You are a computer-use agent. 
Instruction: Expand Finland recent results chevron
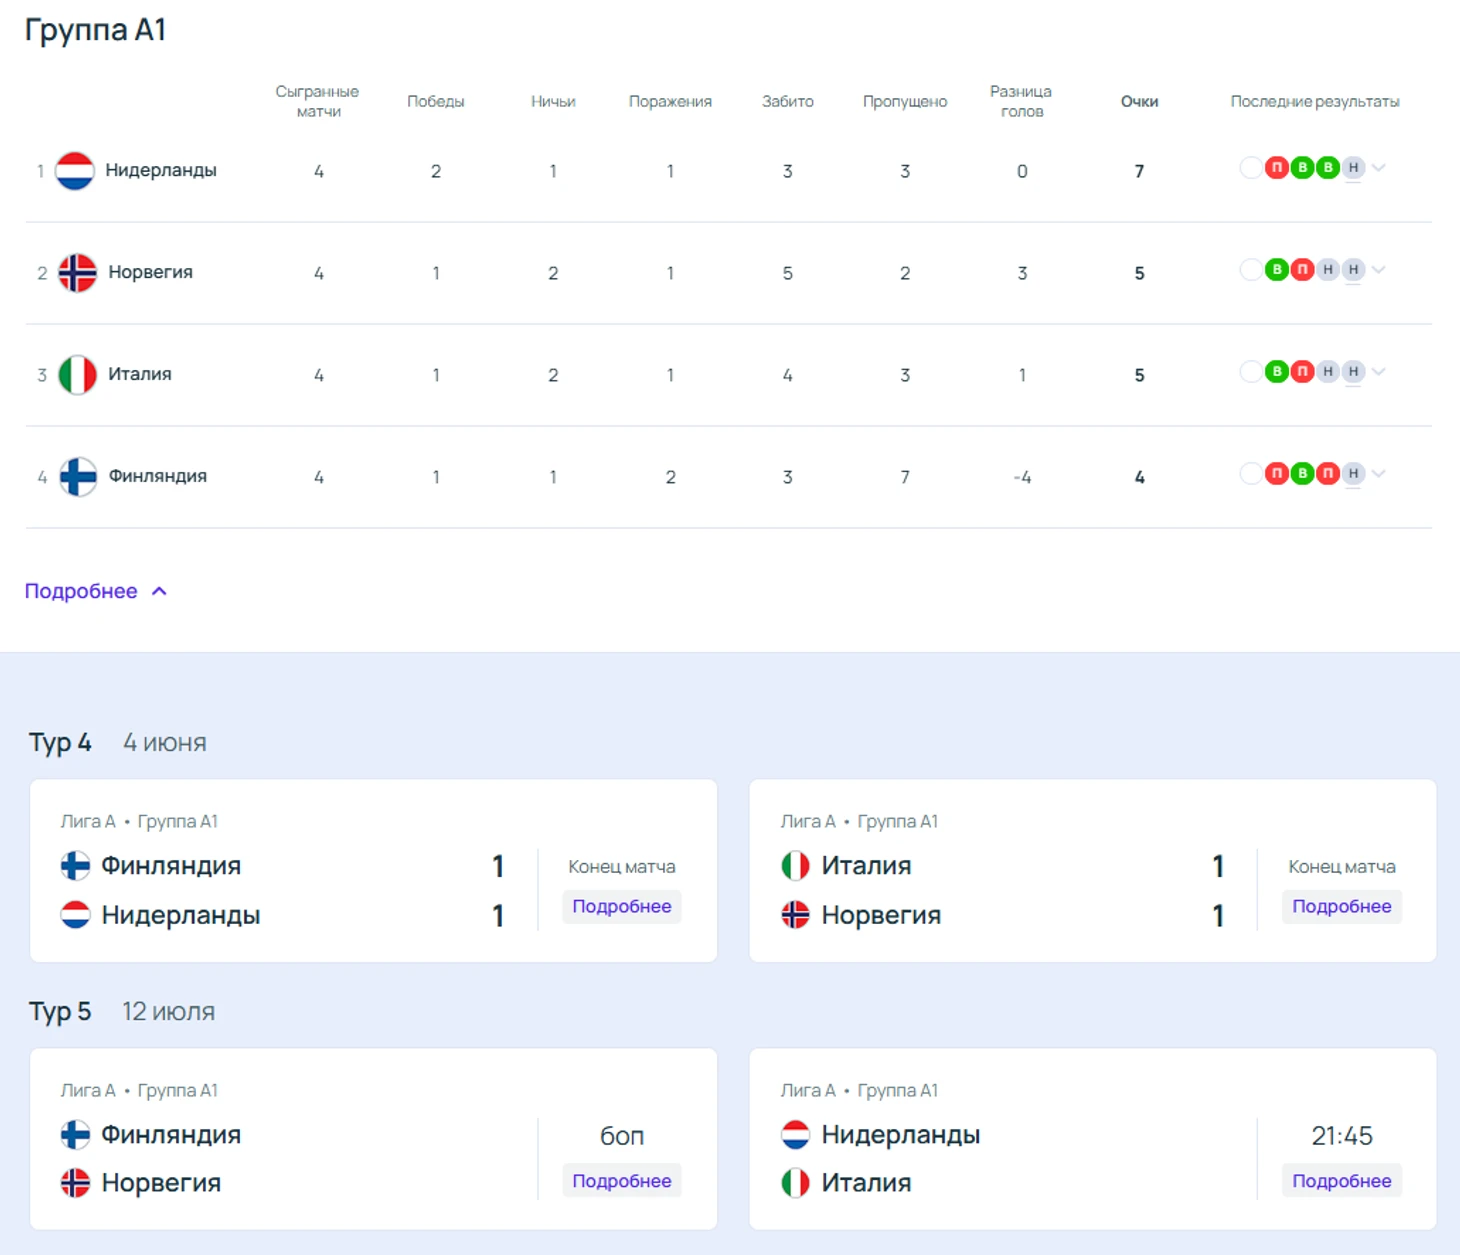tap(1379, 474)
